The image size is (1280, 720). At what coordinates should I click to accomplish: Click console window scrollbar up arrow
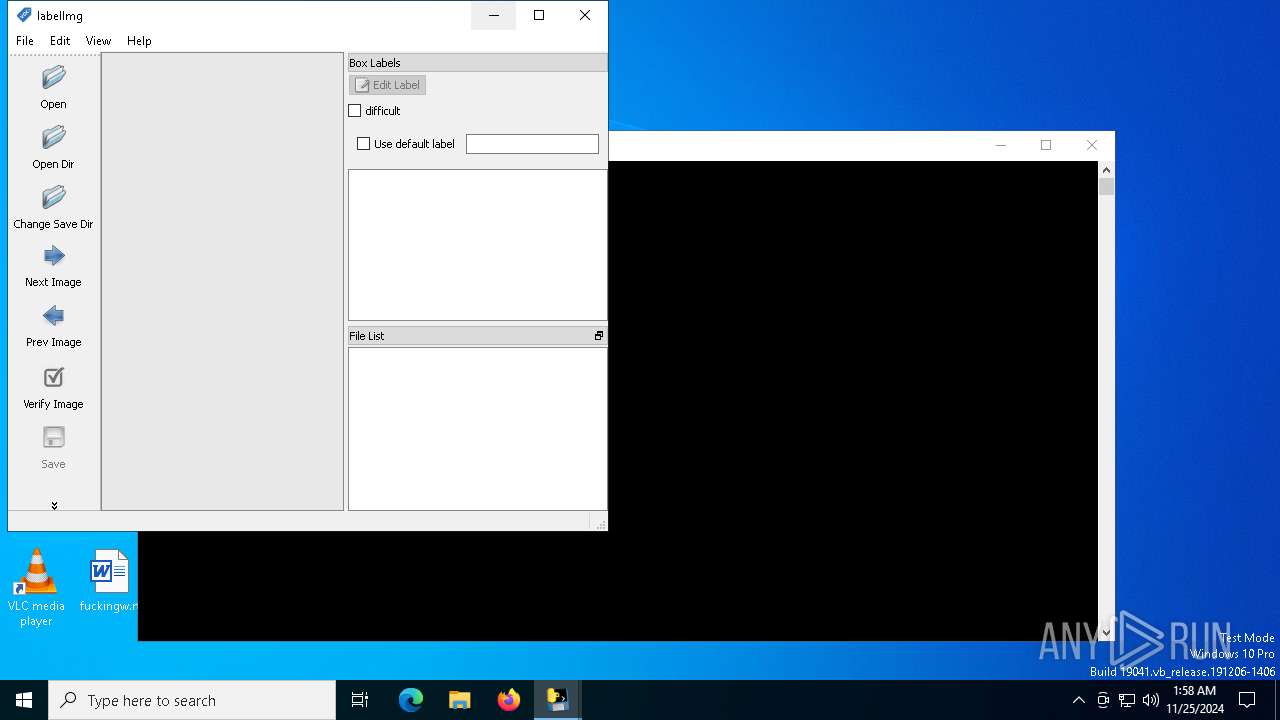[1106, 170]
